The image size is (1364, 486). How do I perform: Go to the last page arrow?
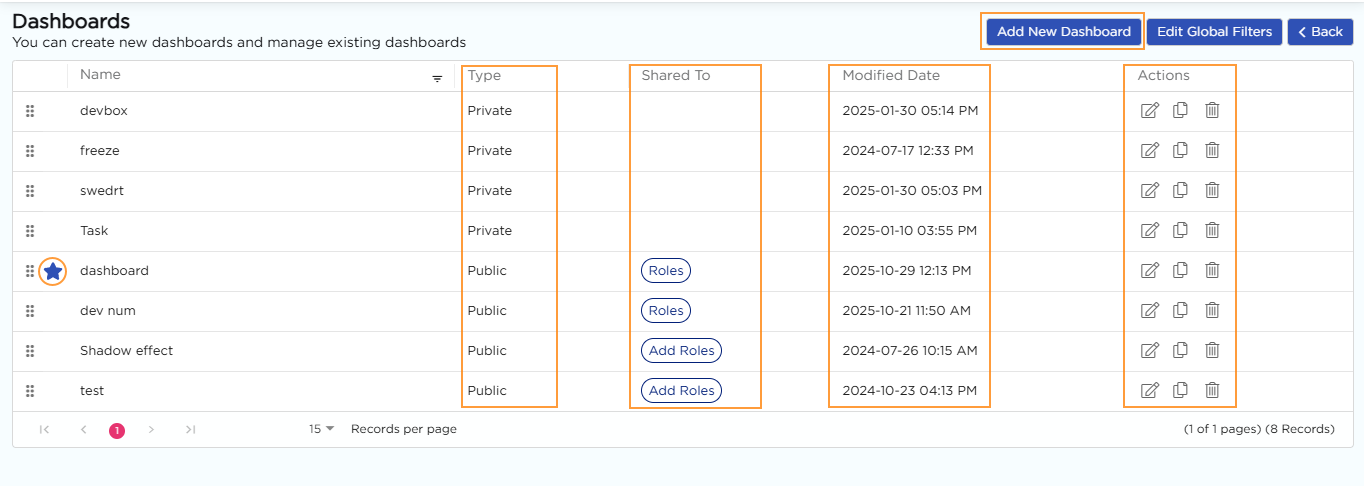190,429
